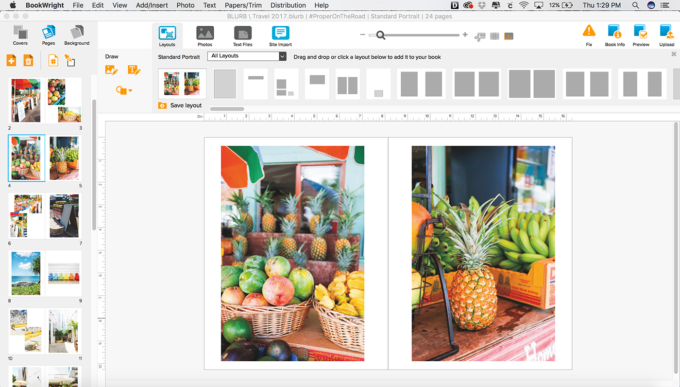The image size is (680, 387).
Task: Open the Help menu
Action: click(321, 5)
